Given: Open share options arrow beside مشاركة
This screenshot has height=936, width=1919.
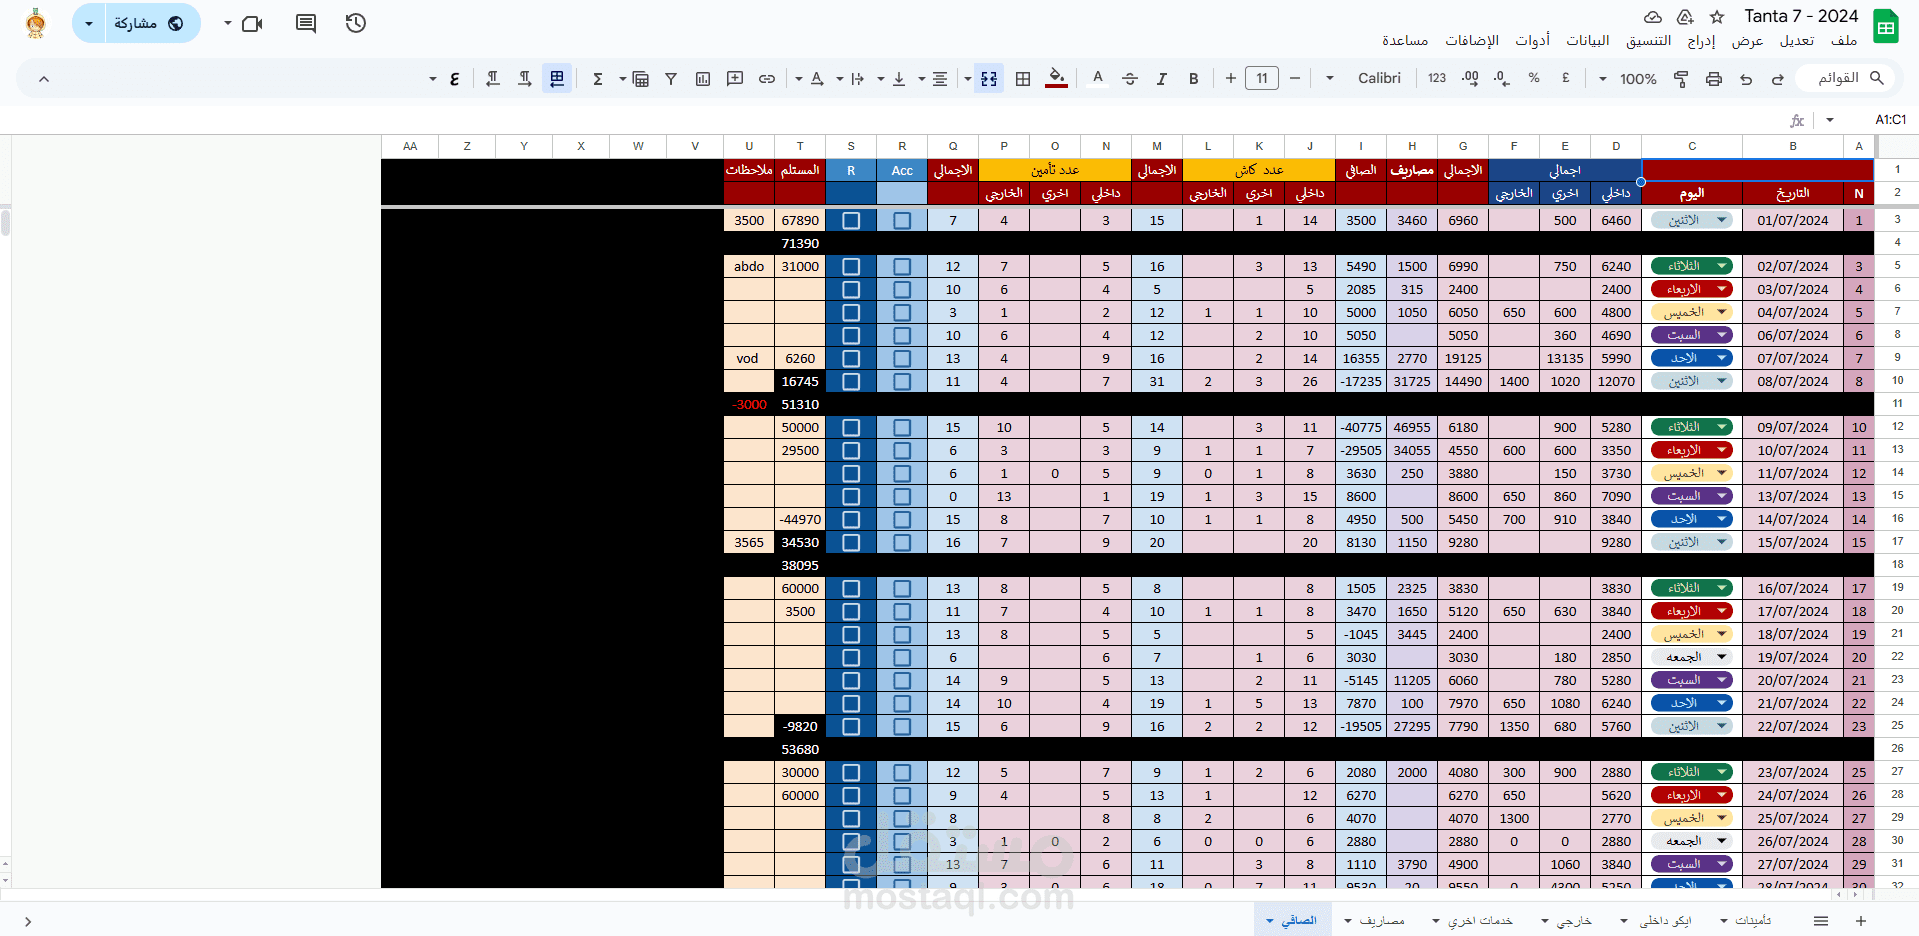Looking at the screenshot, I should pos(89,23).
